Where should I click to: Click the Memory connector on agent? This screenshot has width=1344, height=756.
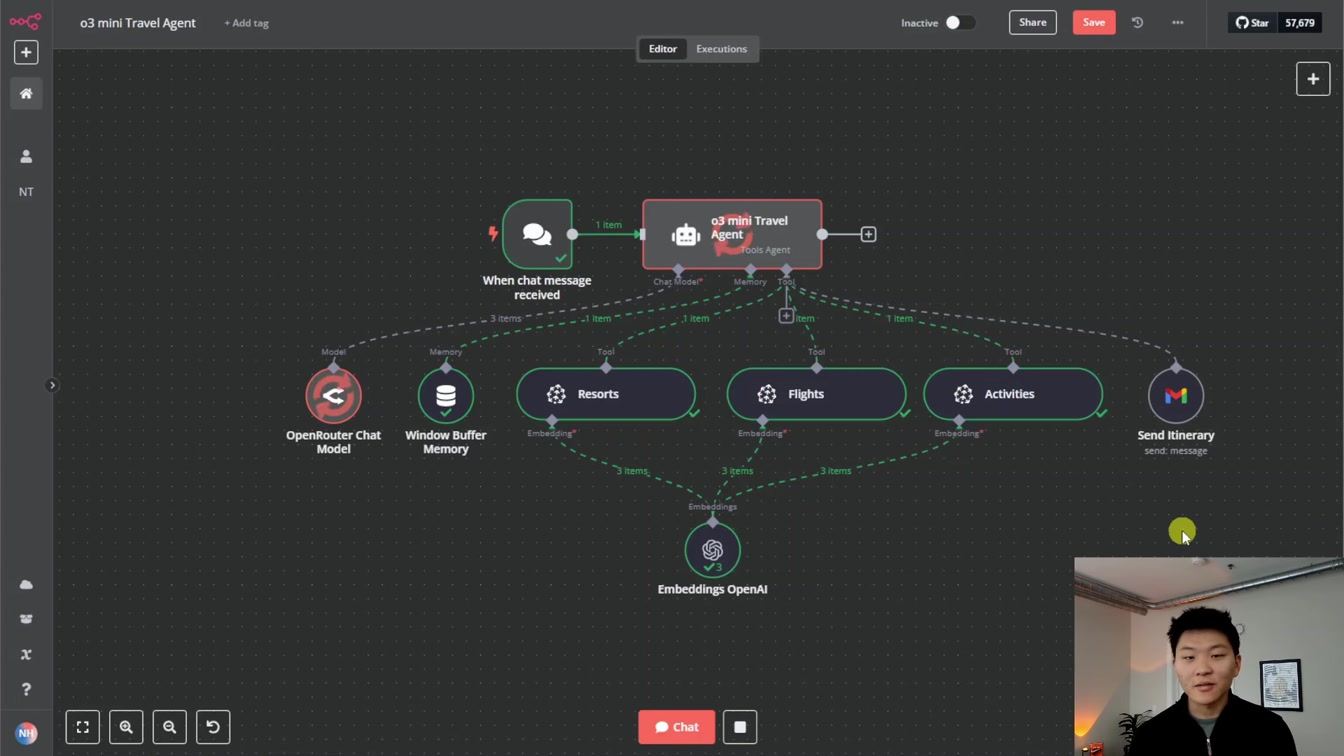750,270
